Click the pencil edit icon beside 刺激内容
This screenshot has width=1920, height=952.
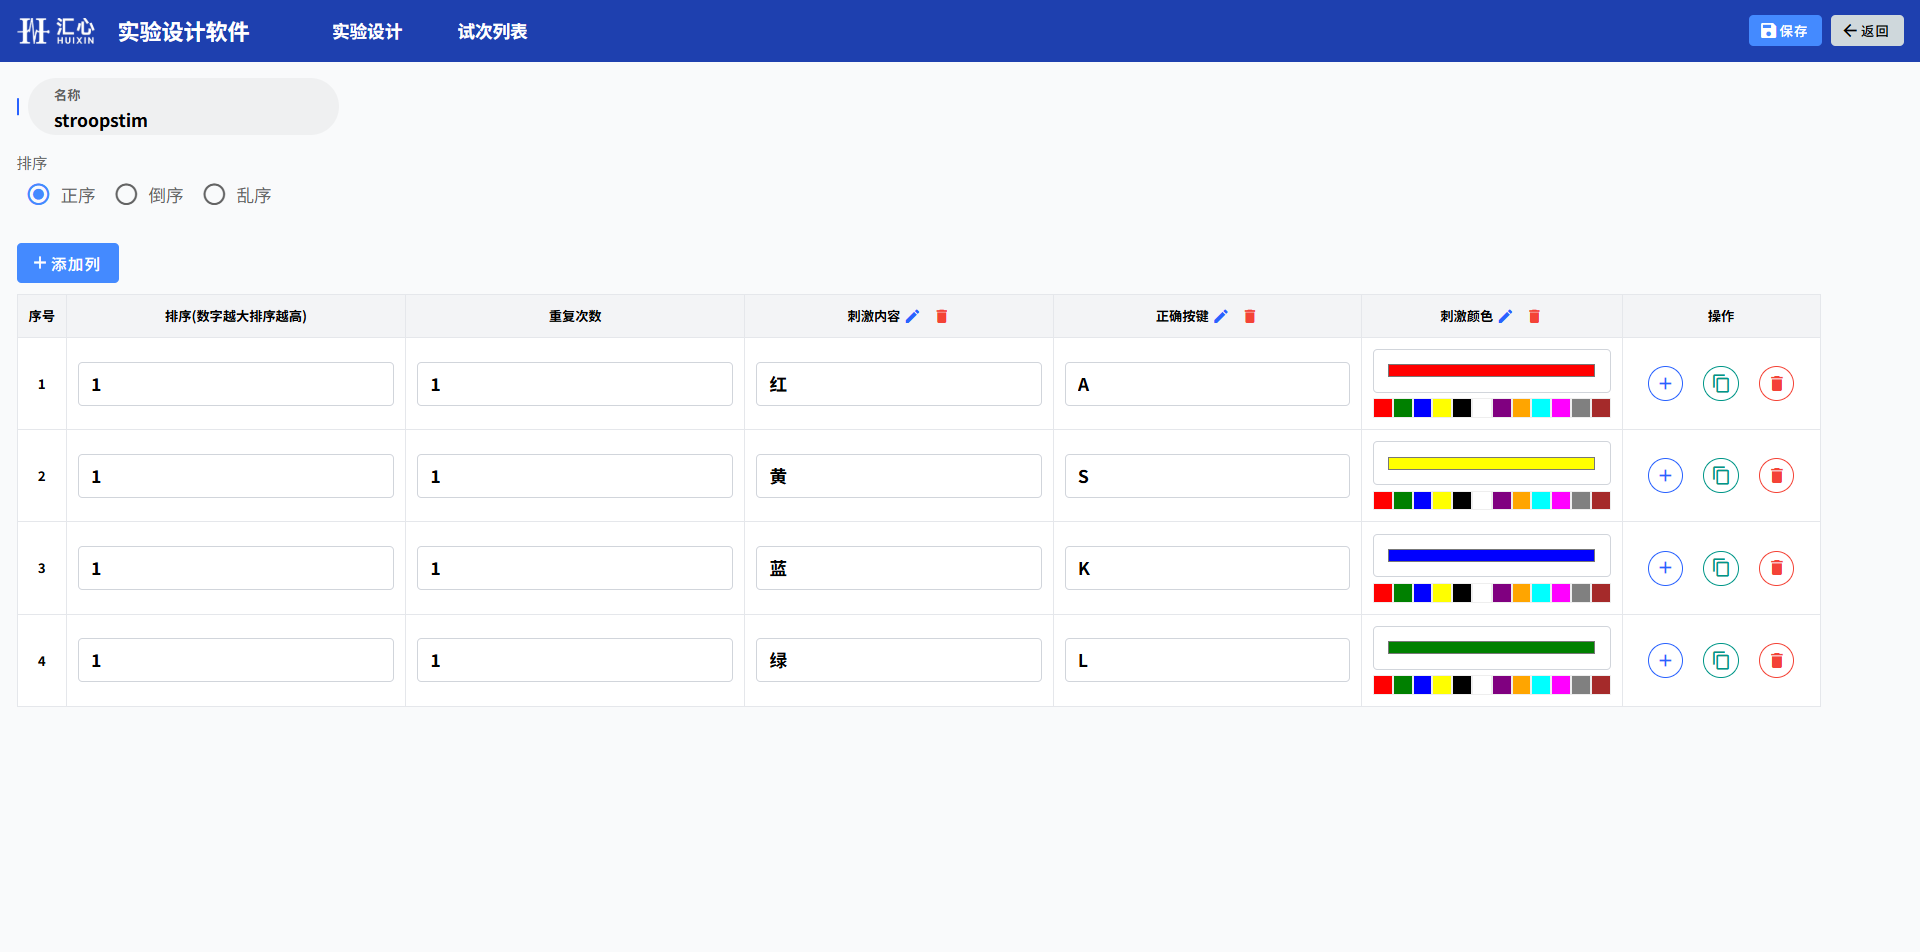coord(912,316)
